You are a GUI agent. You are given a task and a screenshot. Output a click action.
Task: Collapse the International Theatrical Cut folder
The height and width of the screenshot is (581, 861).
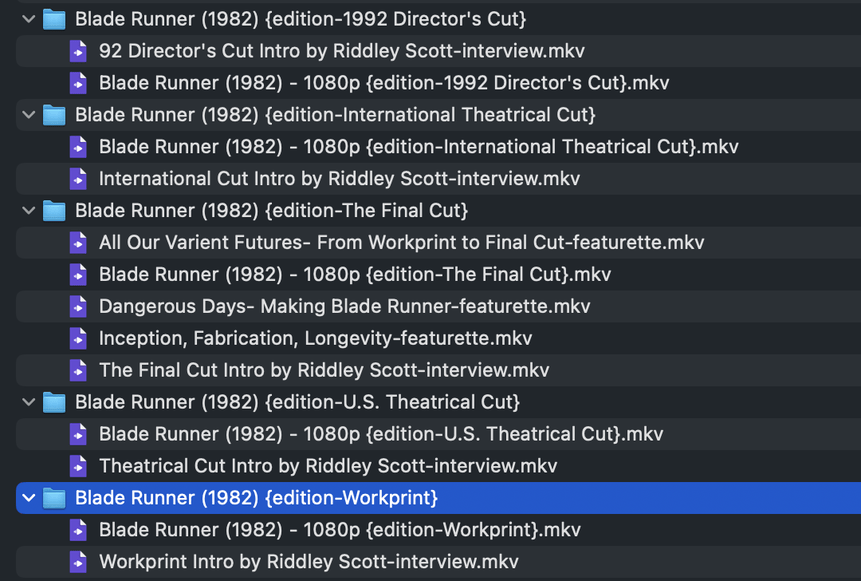tap(29, 115)
